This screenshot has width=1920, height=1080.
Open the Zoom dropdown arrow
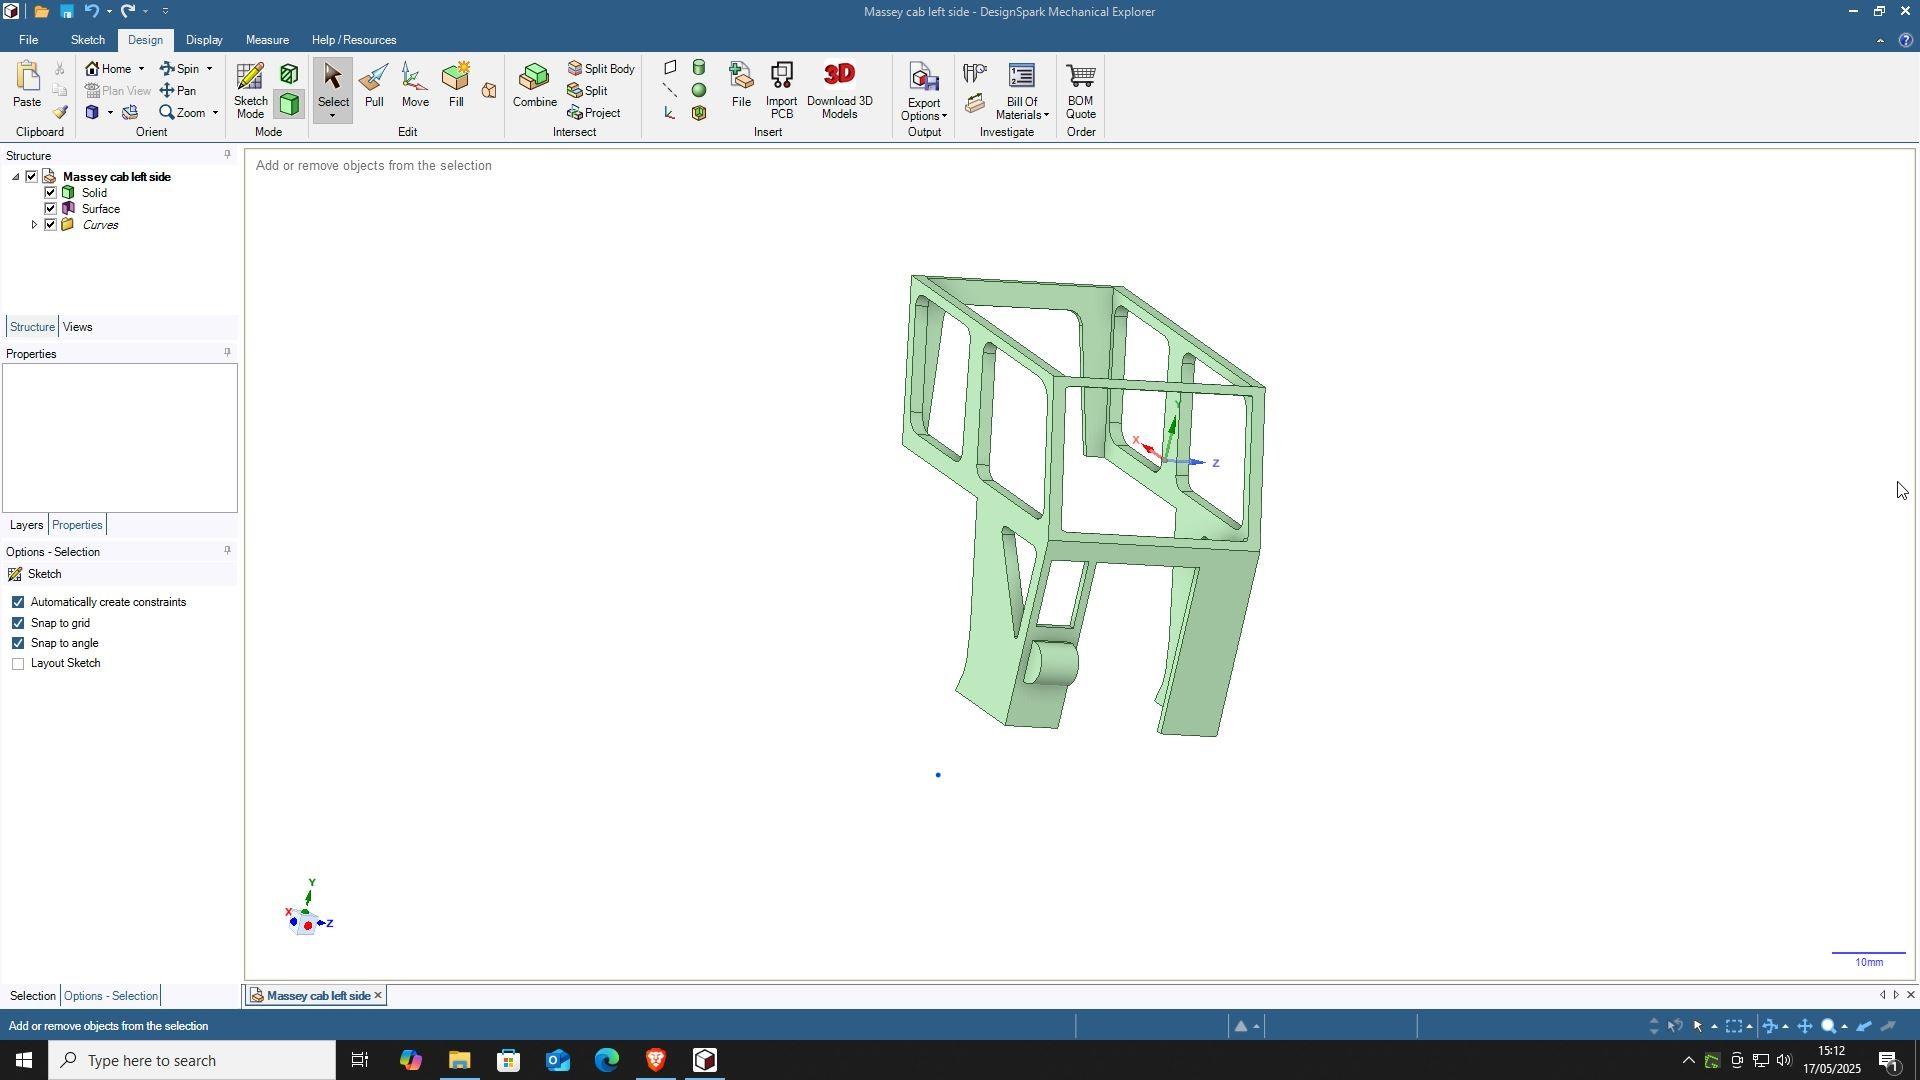click(215, 113)
